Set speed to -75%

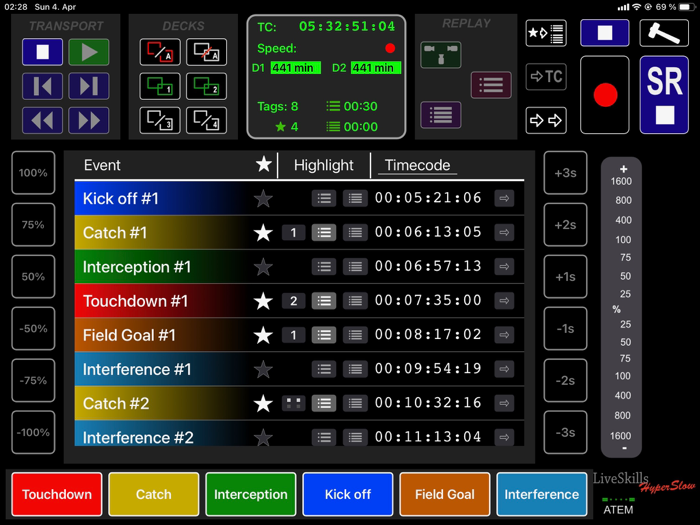[x=33, y=380]
